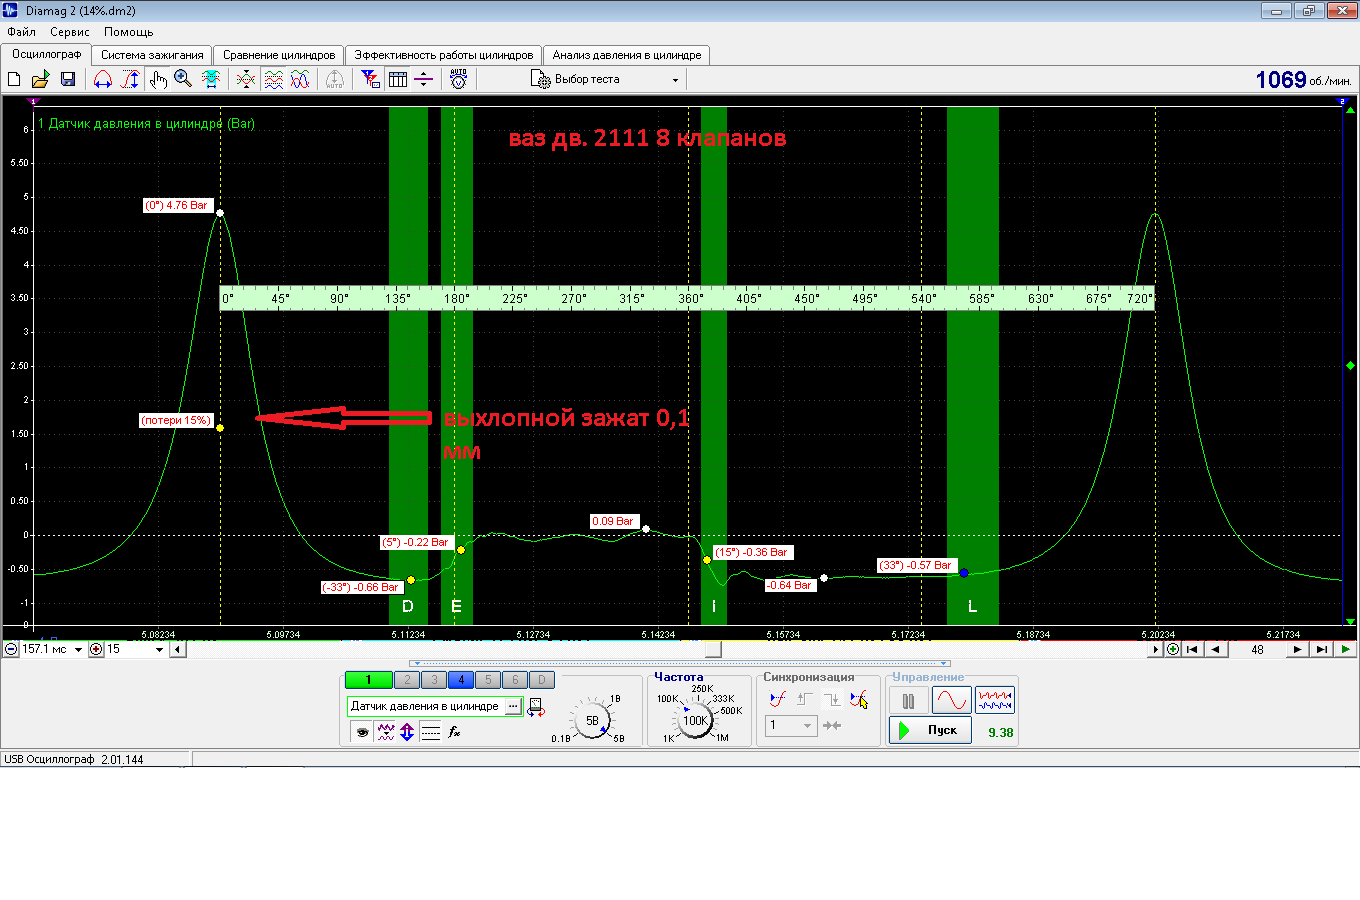Click the AUTO voltmeter icon

[459, 79]
